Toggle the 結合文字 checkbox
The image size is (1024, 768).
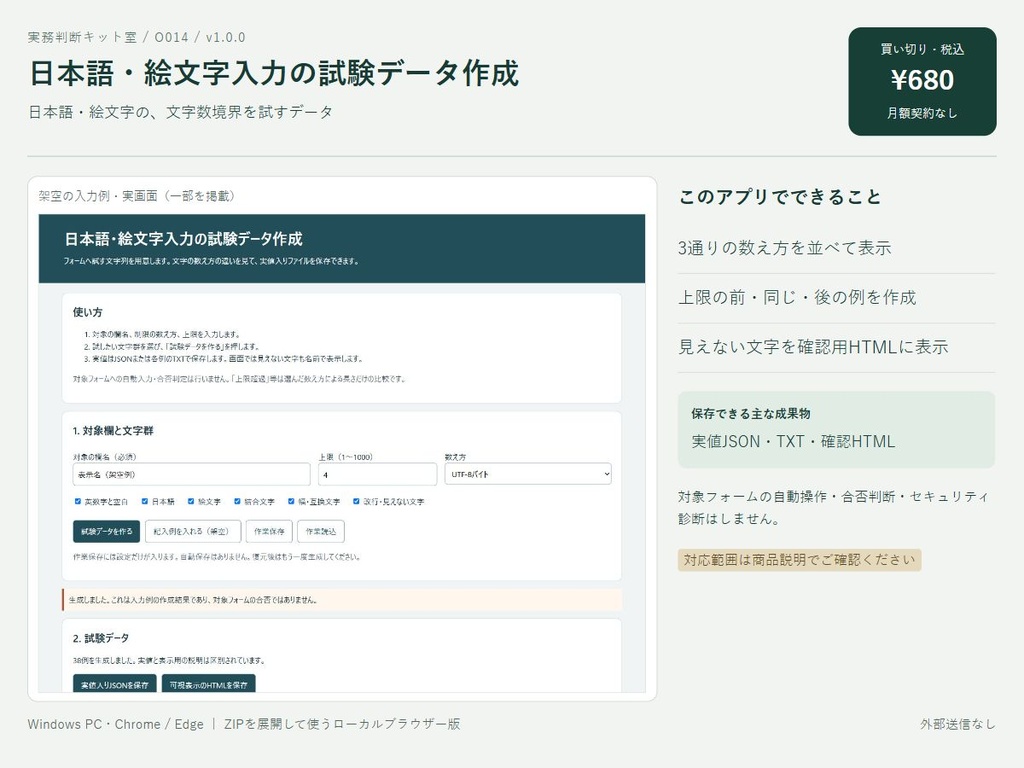238,502
